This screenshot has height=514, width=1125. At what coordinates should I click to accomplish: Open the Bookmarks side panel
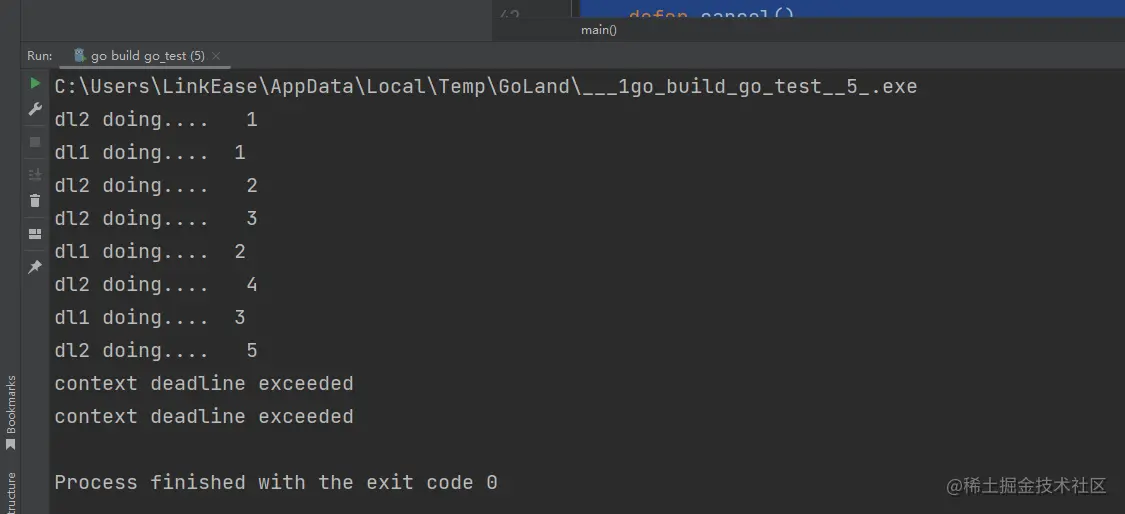coord(11,412)
